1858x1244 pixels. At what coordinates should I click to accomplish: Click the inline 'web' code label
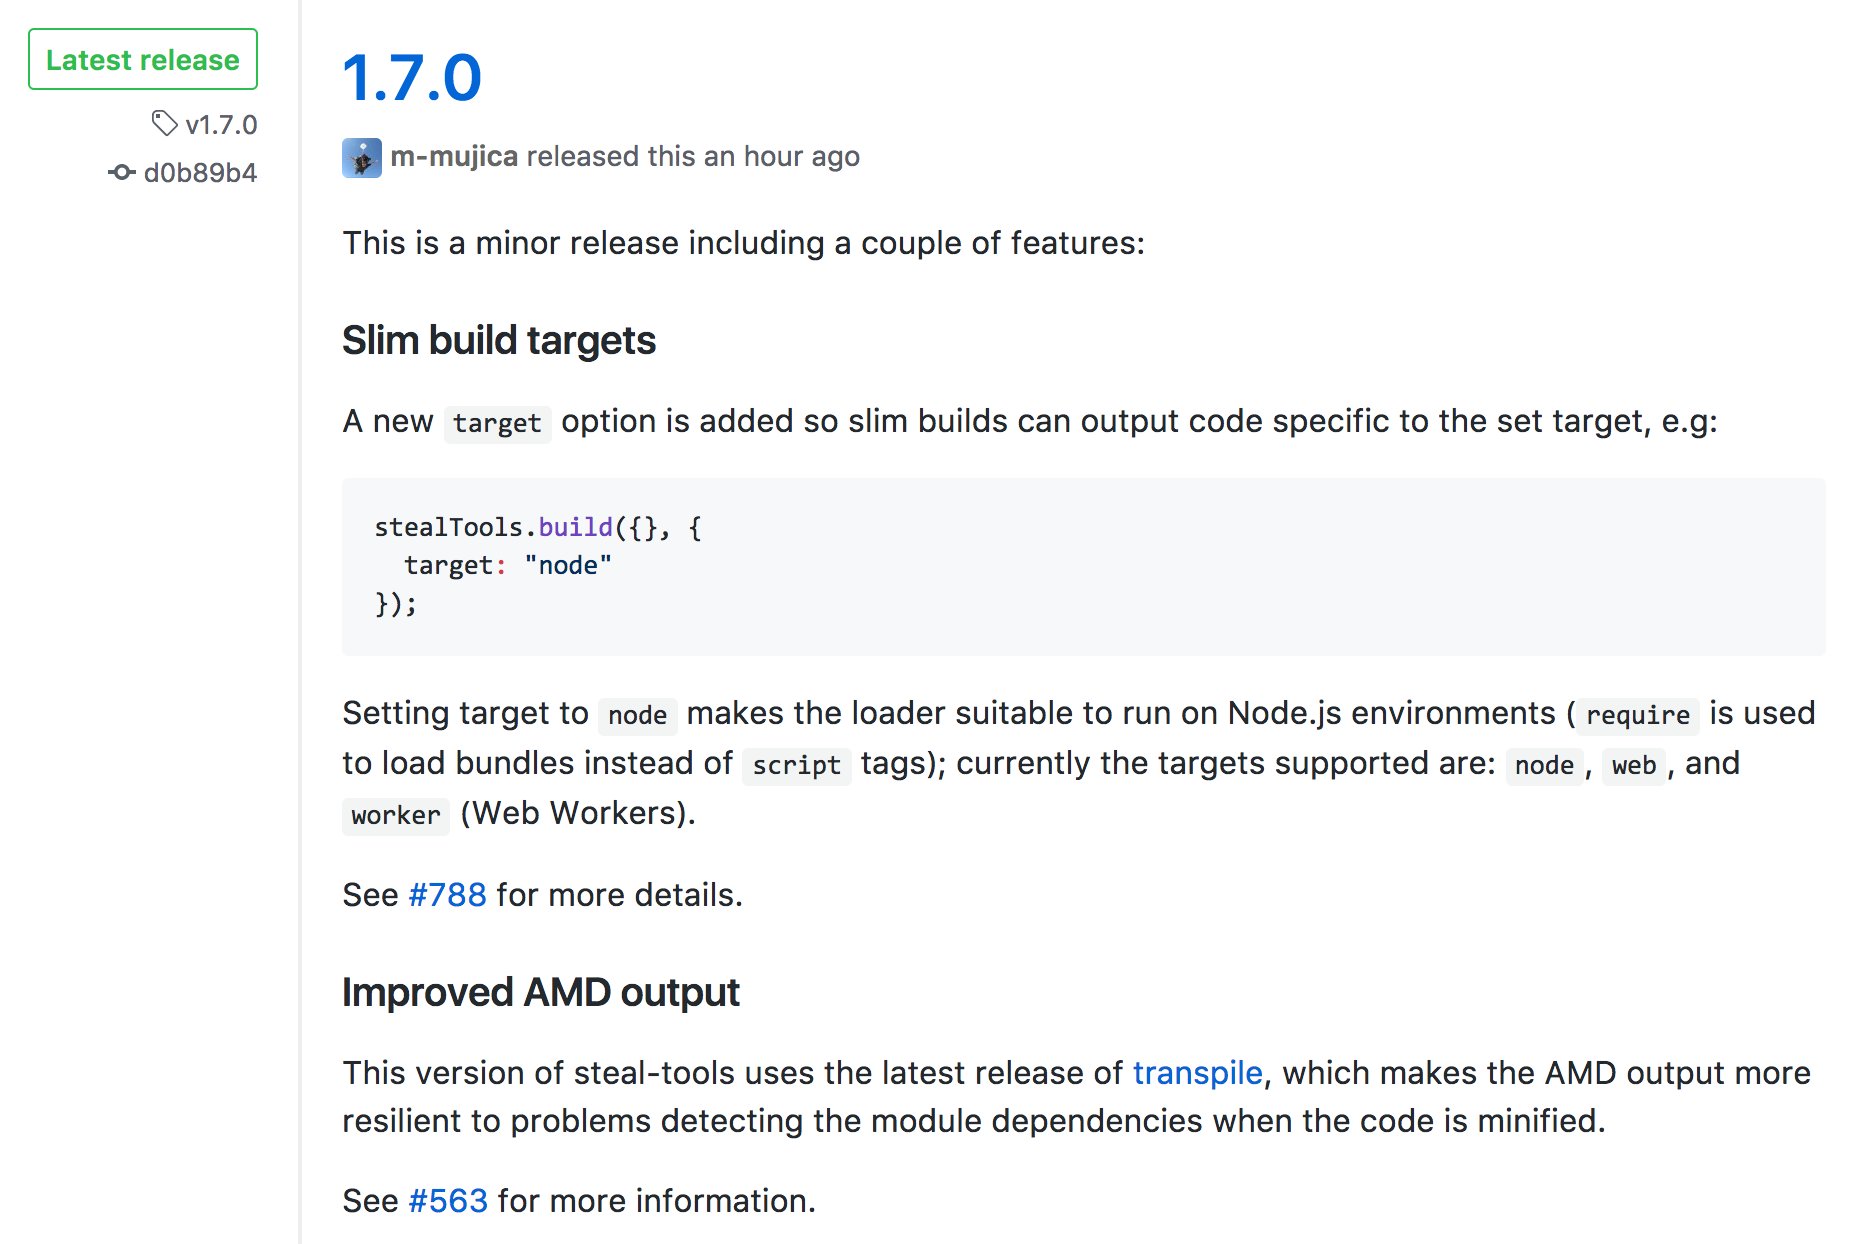(x=1634, y=765)
